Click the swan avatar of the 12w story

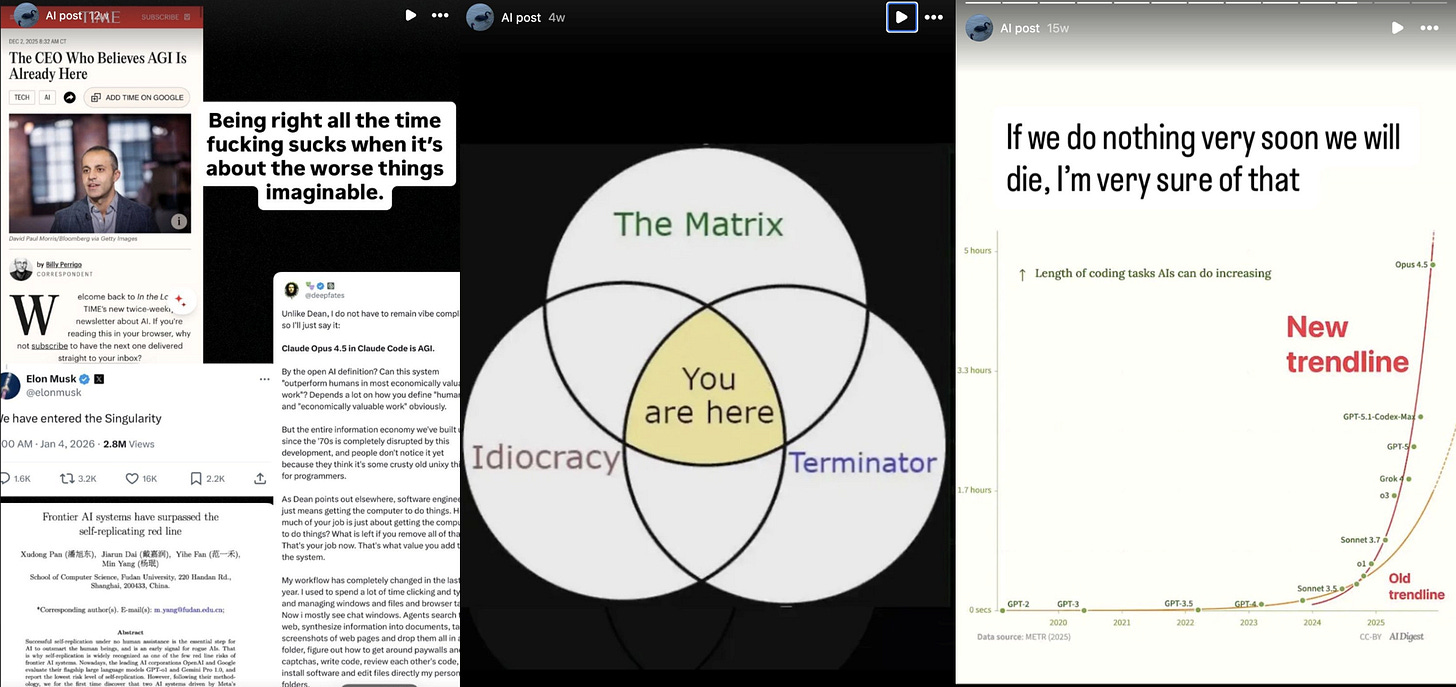click(x=26, y=16)
